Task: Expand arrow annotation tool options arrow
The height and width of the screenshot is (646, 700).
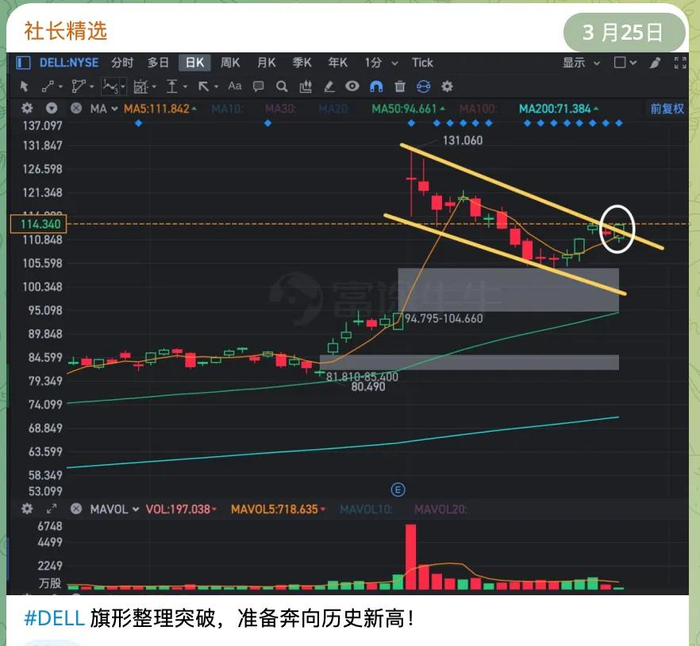Action: coord(216,87)
